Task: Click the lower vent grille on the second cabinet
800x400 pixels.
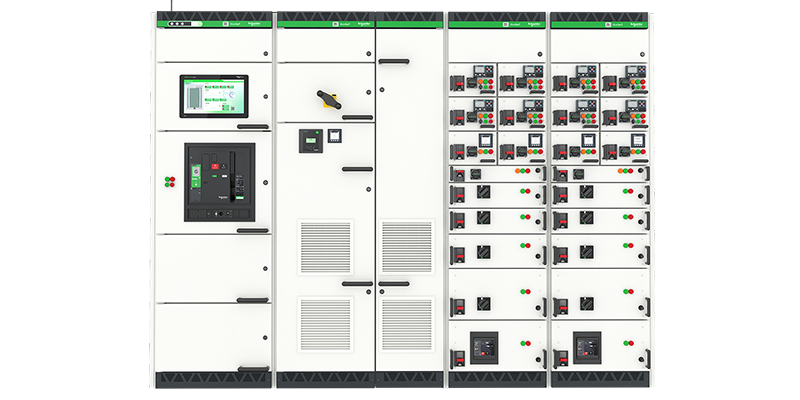Action: click(x=326, y=324)
